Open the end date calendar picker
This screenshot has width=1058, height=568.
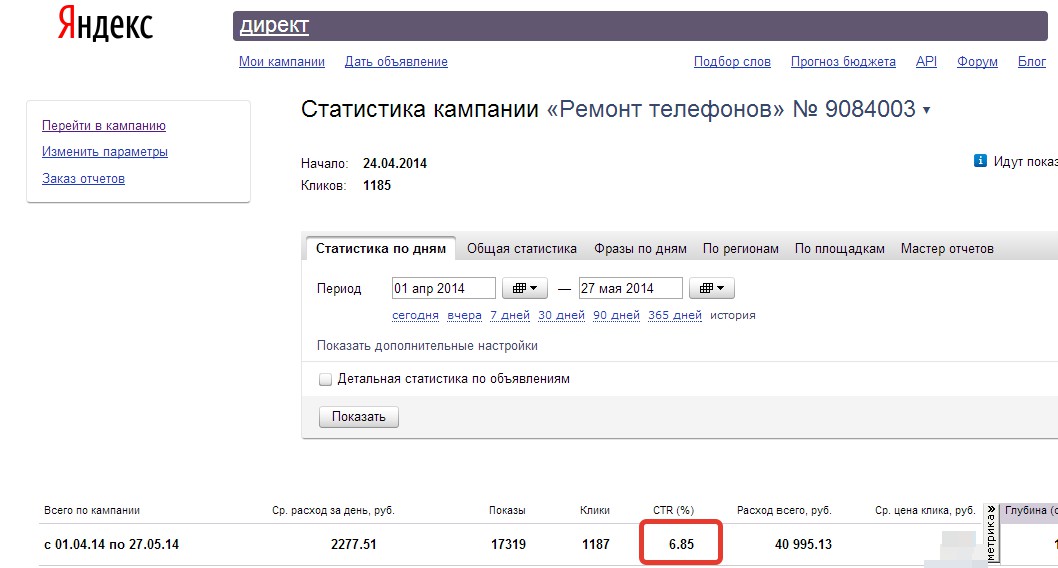pos(712,288)
